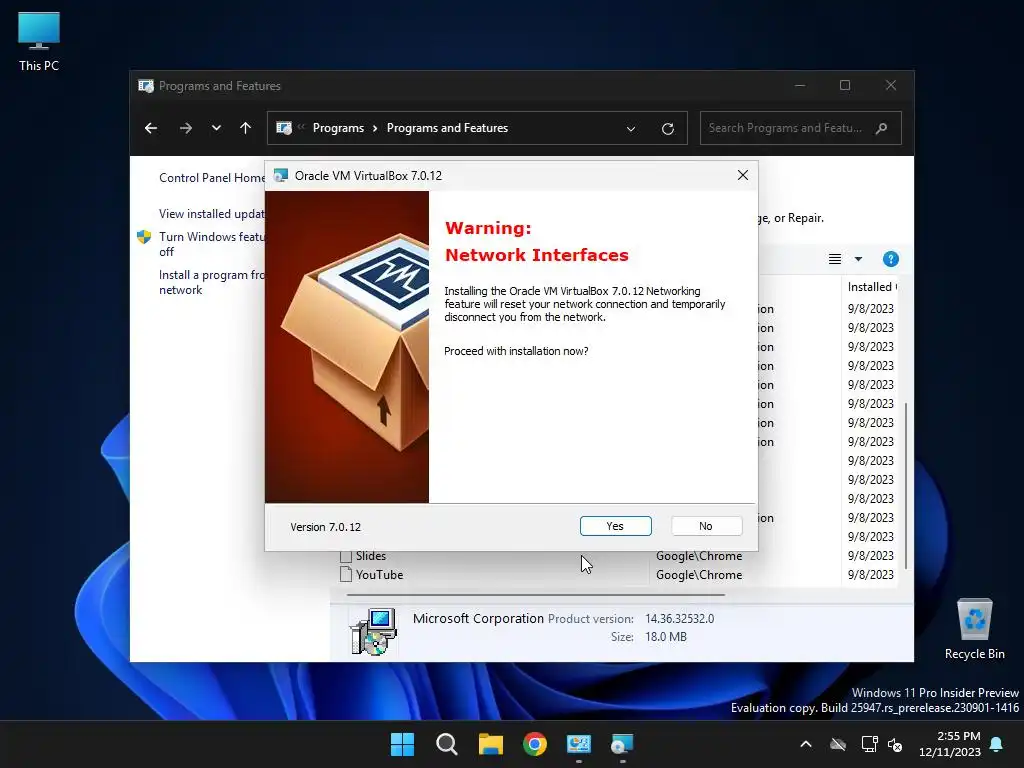Maximize the Programs and Features window
Image resolution: width=1024 pixels, height=768 pixels.
(845, 86)
